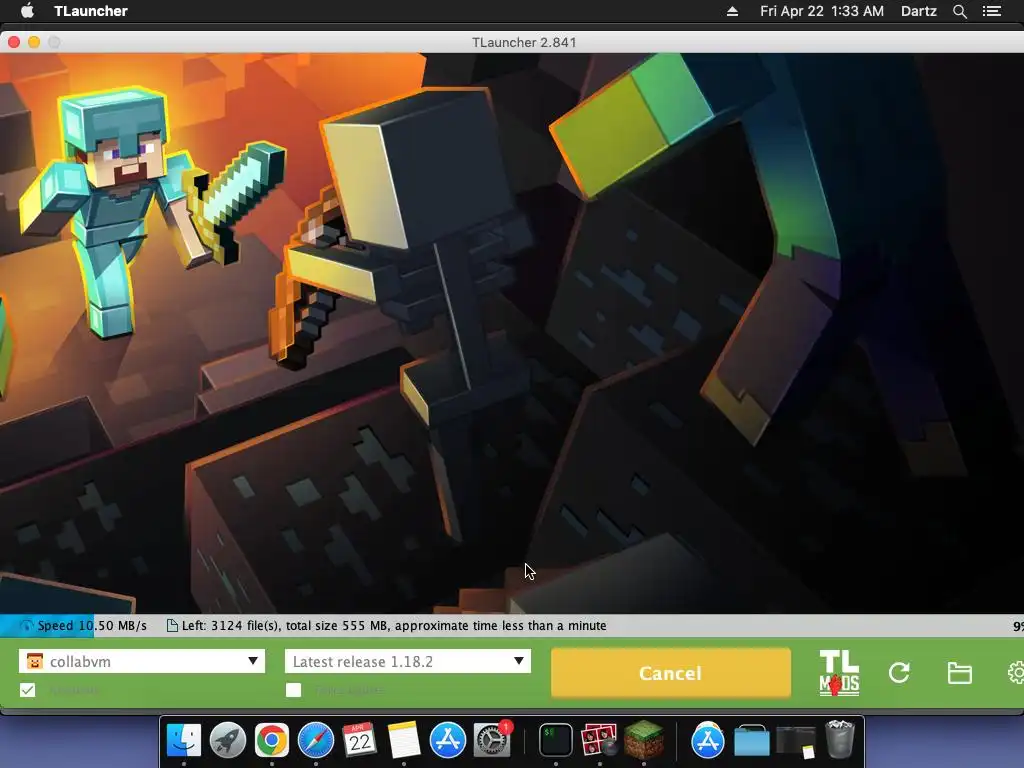Click the download progress bar

[512, 626]
